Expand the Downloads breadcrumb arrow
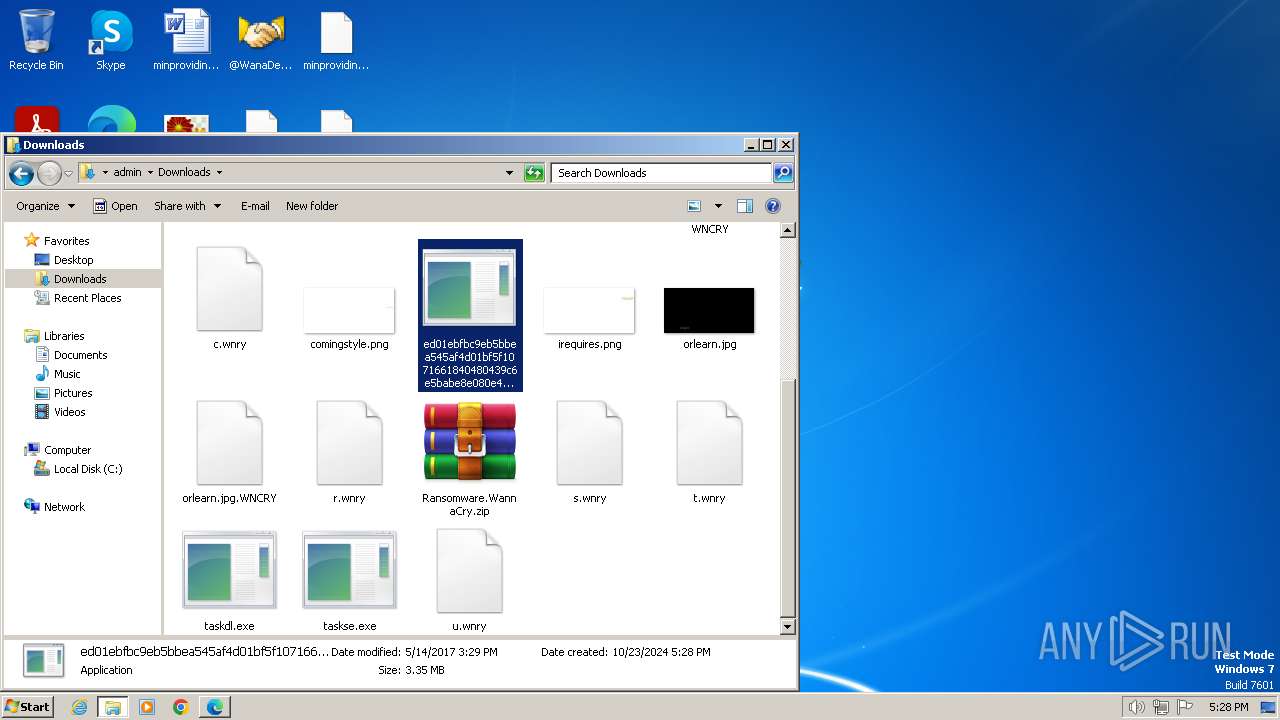The width and height of the screenshot is (1280, 720). (x=219, y=173)
